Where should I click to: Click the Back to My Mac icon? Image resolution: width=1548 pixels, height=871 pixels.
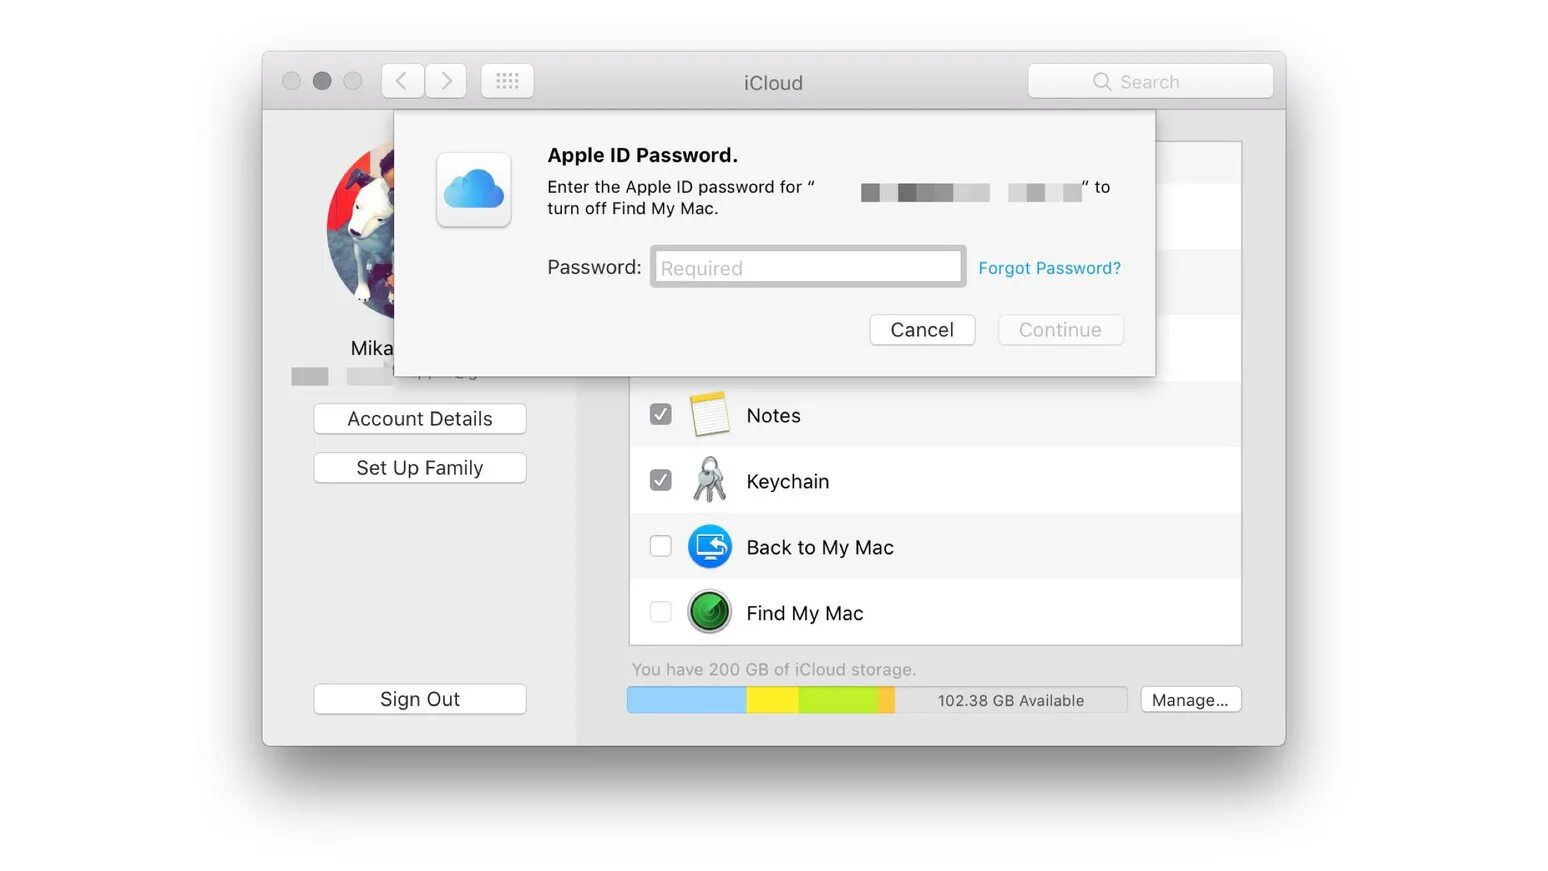(709, 547)
